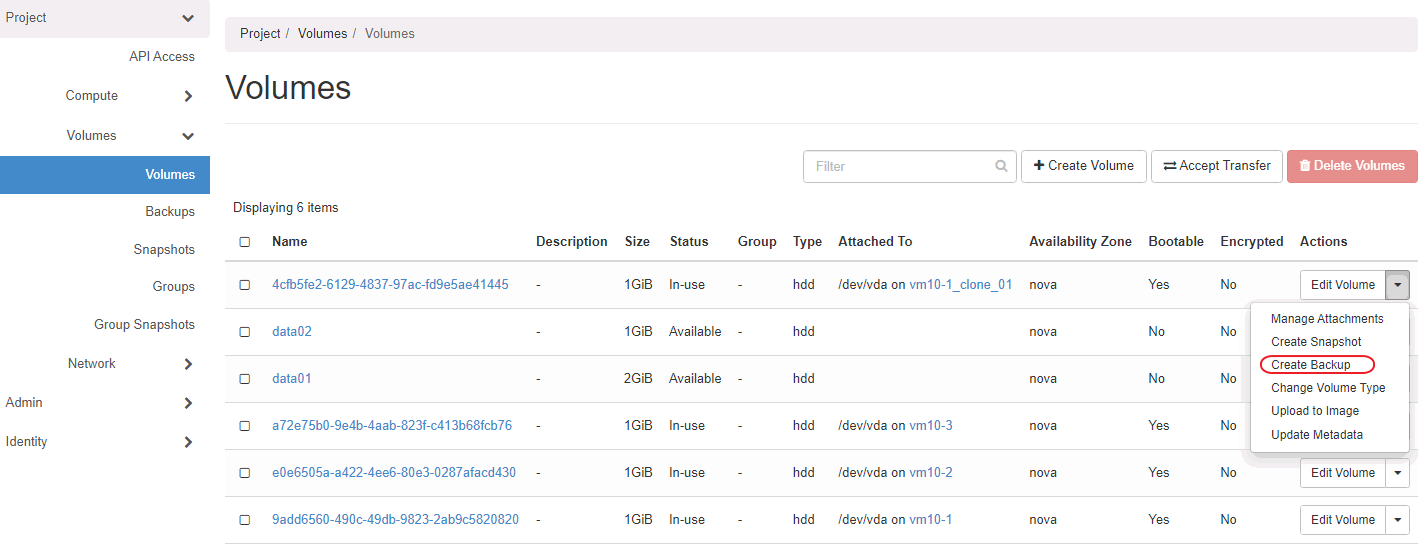Image resolution: width=1419 pixels, height=549 pixels.
Task: Click the Accept Transfer button
Action: [x=1217, y=166]
